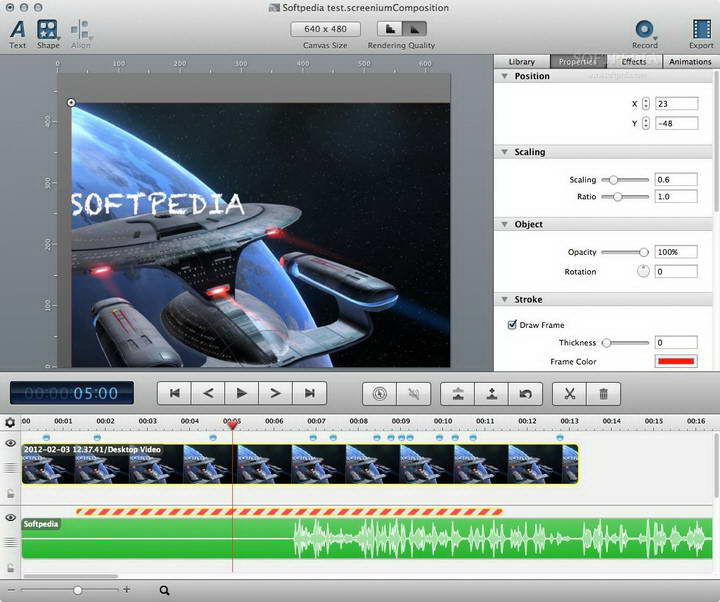Click the scissors cut button

(x=570, y=394)
